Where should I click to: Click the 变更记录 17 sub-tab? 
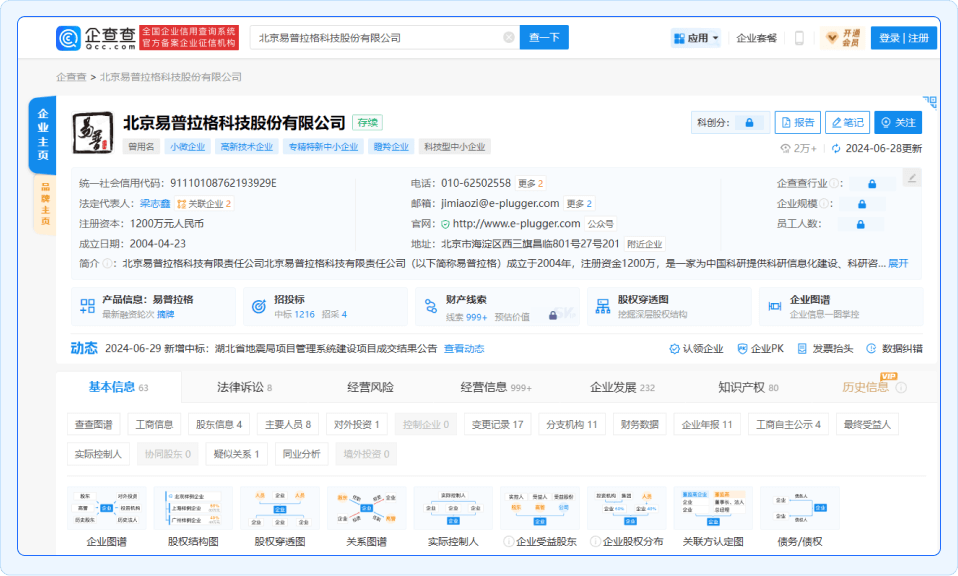point(497,424)
